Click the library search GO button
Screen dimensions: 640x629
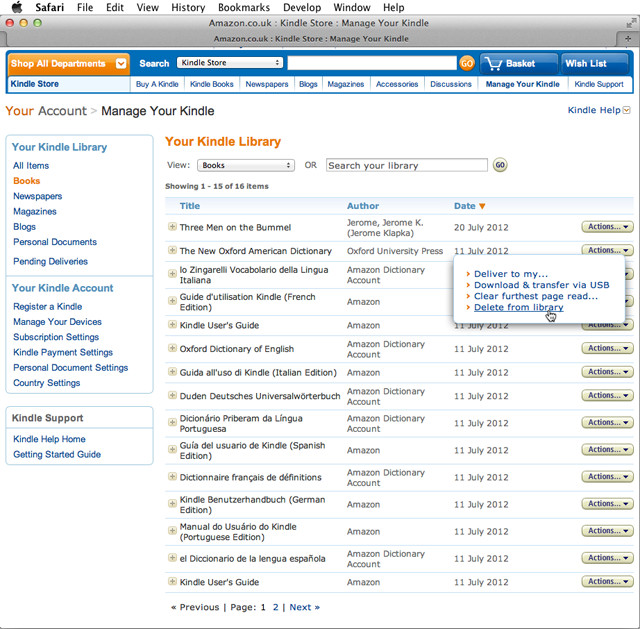click(x=500, y=165)
